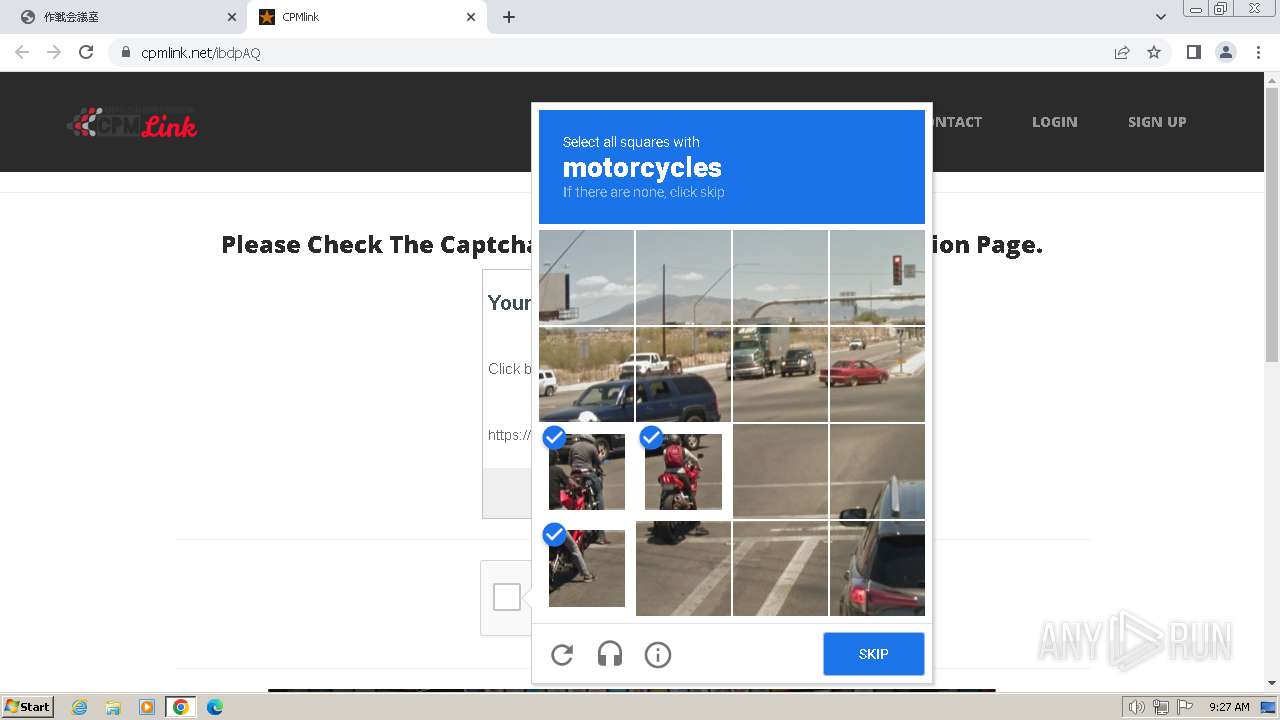This screenshot has height=720, width=1280.
Task: Open the SIGN UP link
Action: click(x=1157, y=122)
